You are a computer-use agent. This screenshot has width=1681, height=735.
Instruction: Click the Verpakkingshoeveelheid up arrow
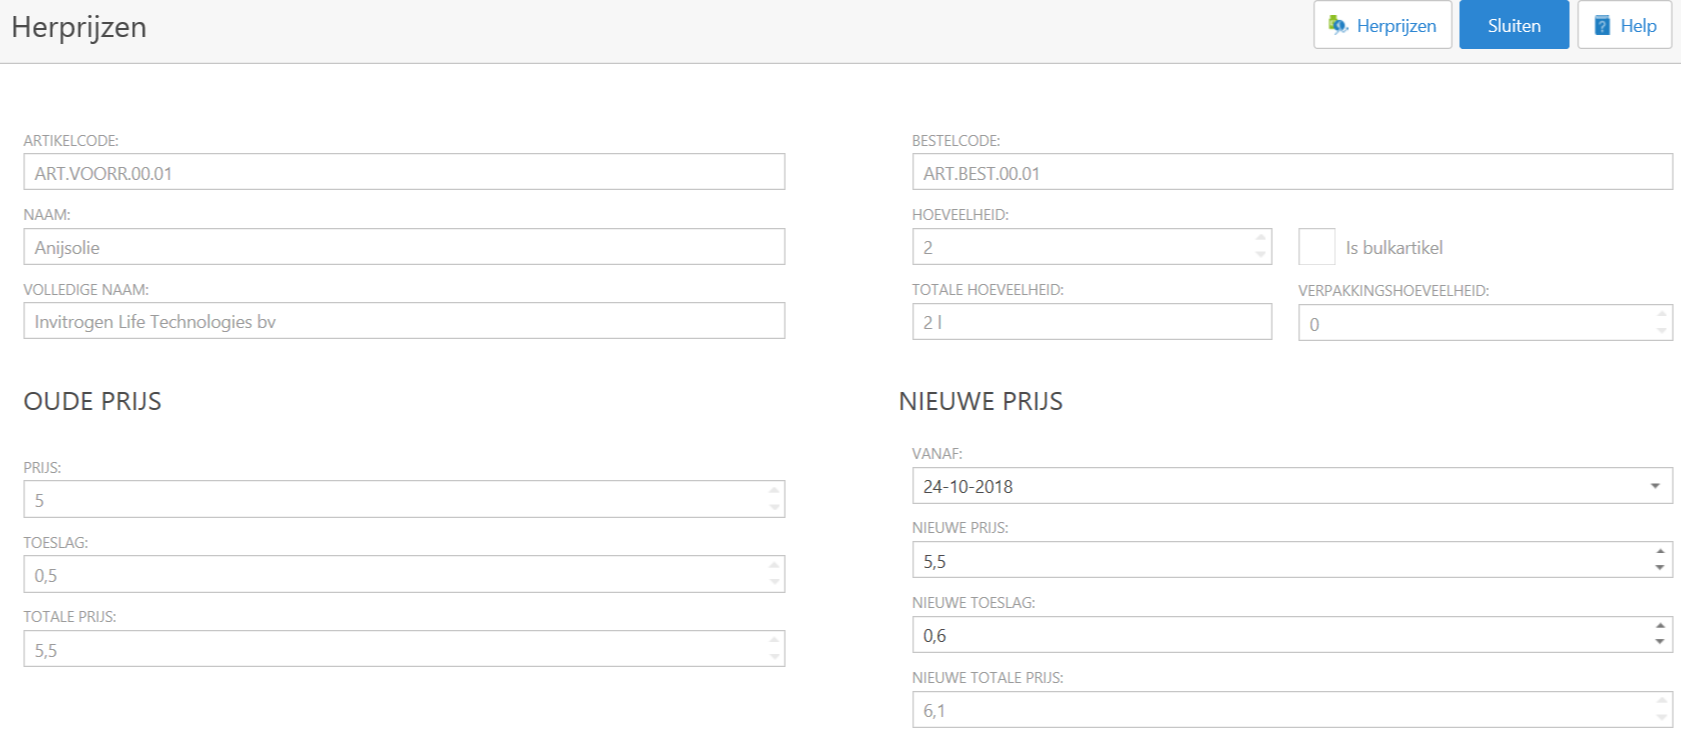(x=1661, y=315)
